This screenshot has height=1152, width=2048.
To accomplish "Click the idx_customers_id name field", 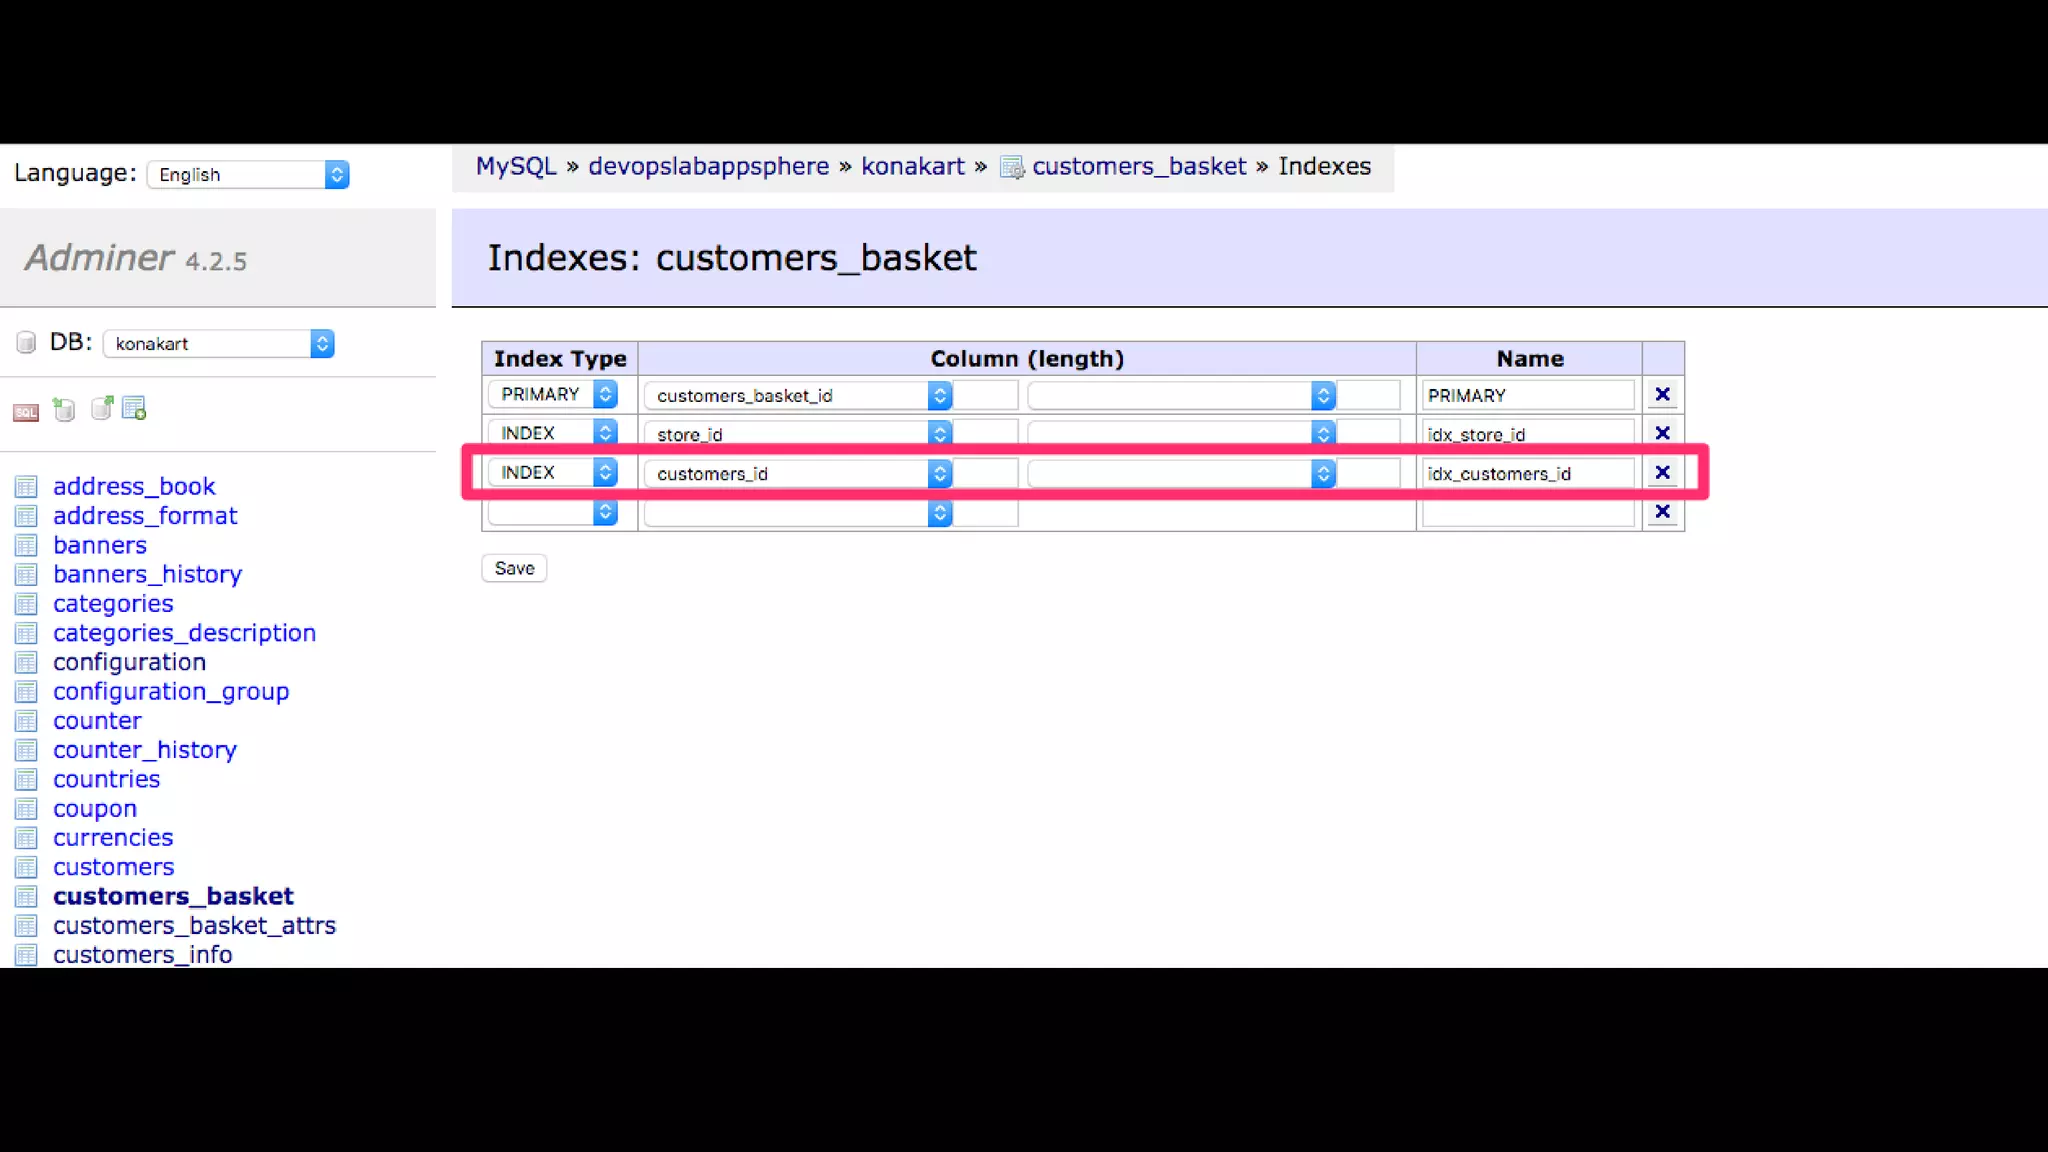I will [1527, 474].
